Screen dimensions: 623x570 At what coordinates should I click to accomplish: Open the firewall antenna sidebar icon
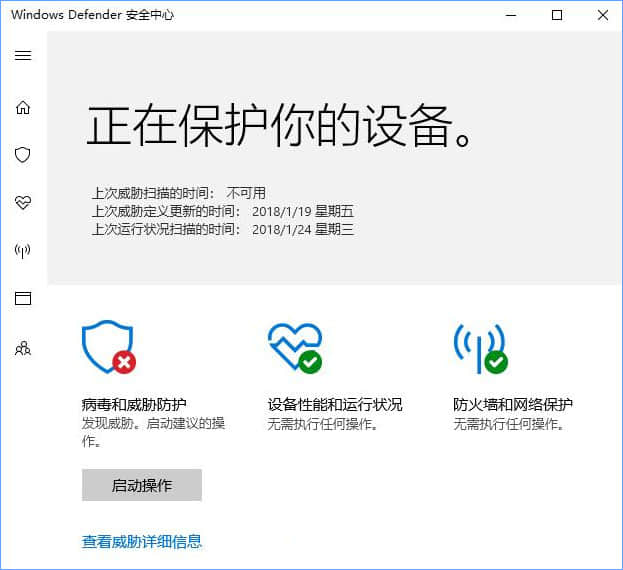(x=23, y=251)
